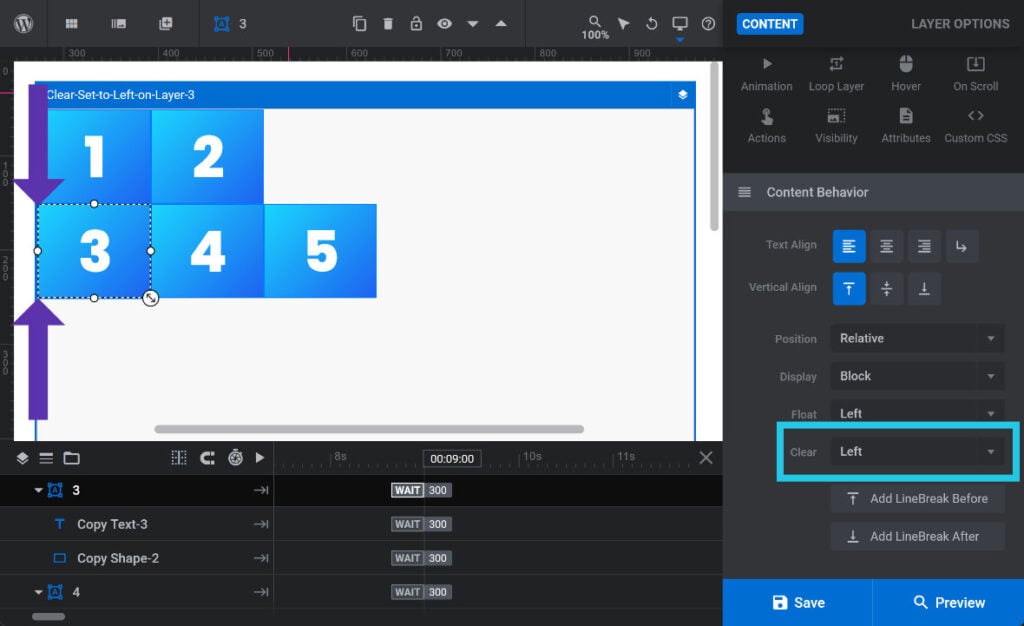Toggle layer lock in top toolbar

click(x=416, y=23)
